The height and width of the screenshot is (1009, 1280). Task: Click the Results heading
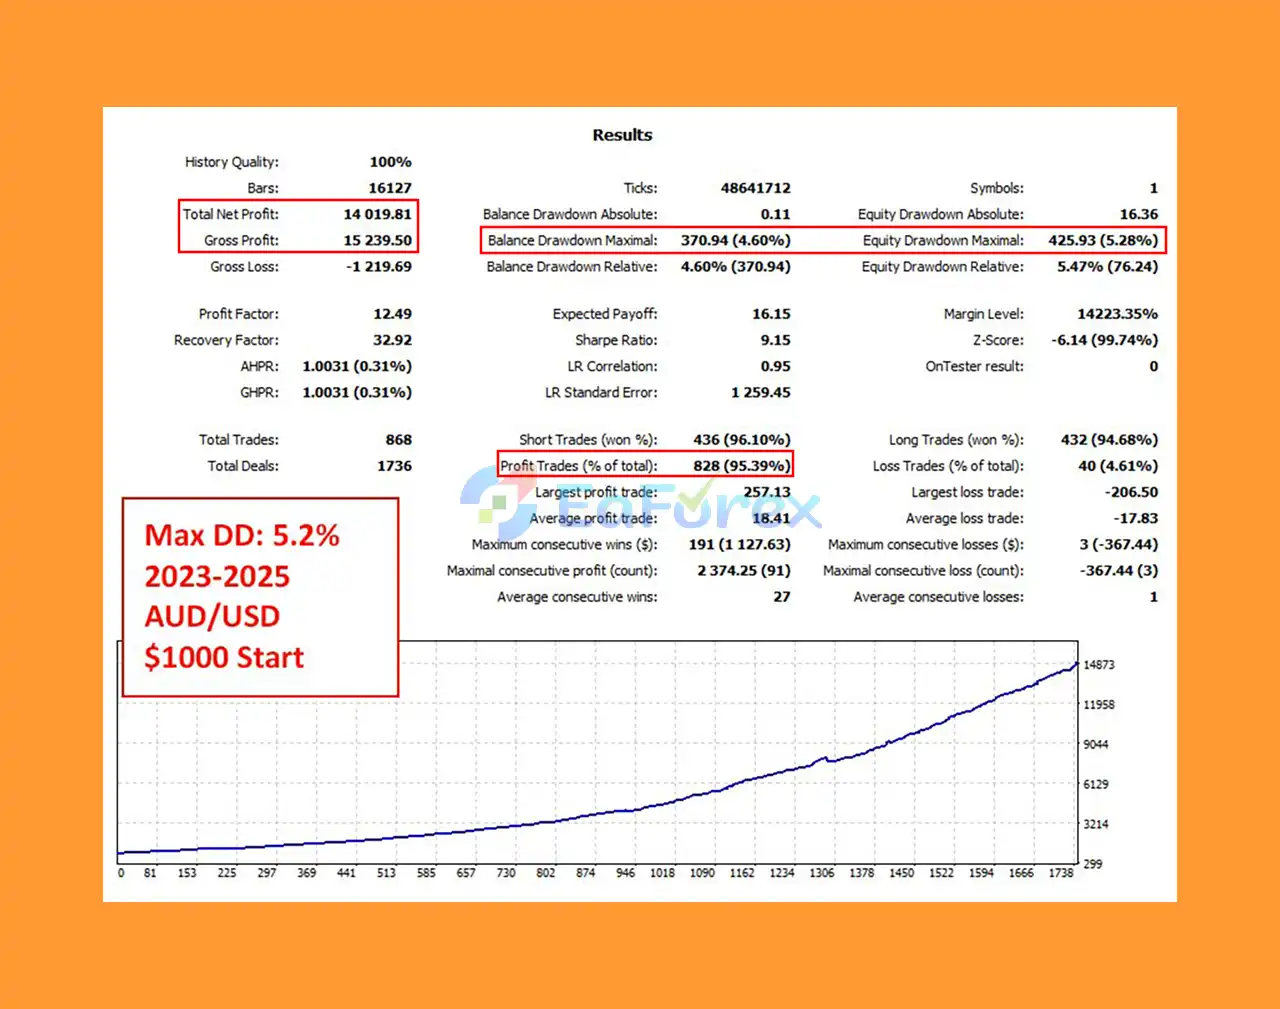pos(622,135)
